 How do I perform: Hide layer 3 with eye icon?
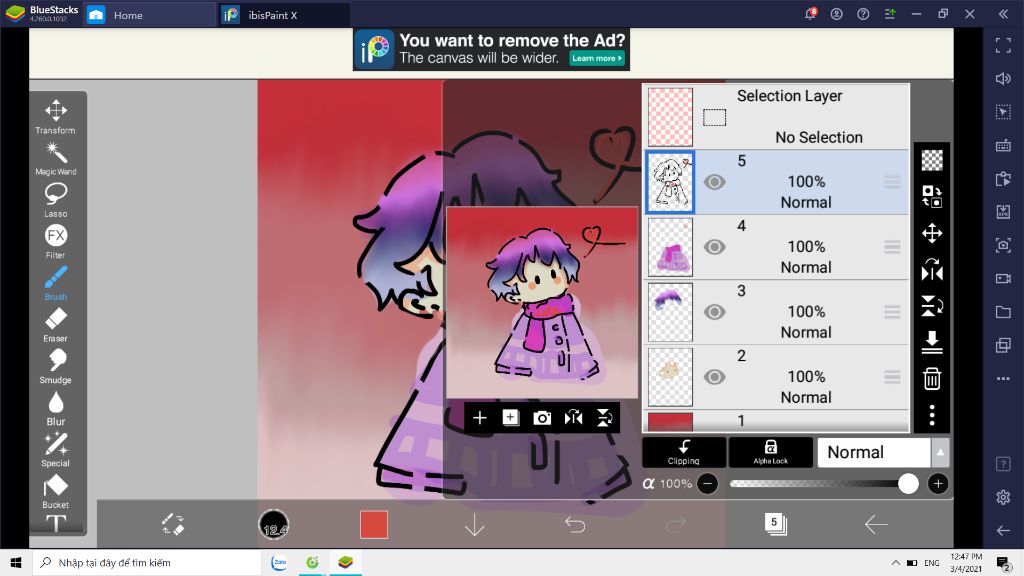tap(714, 312)
